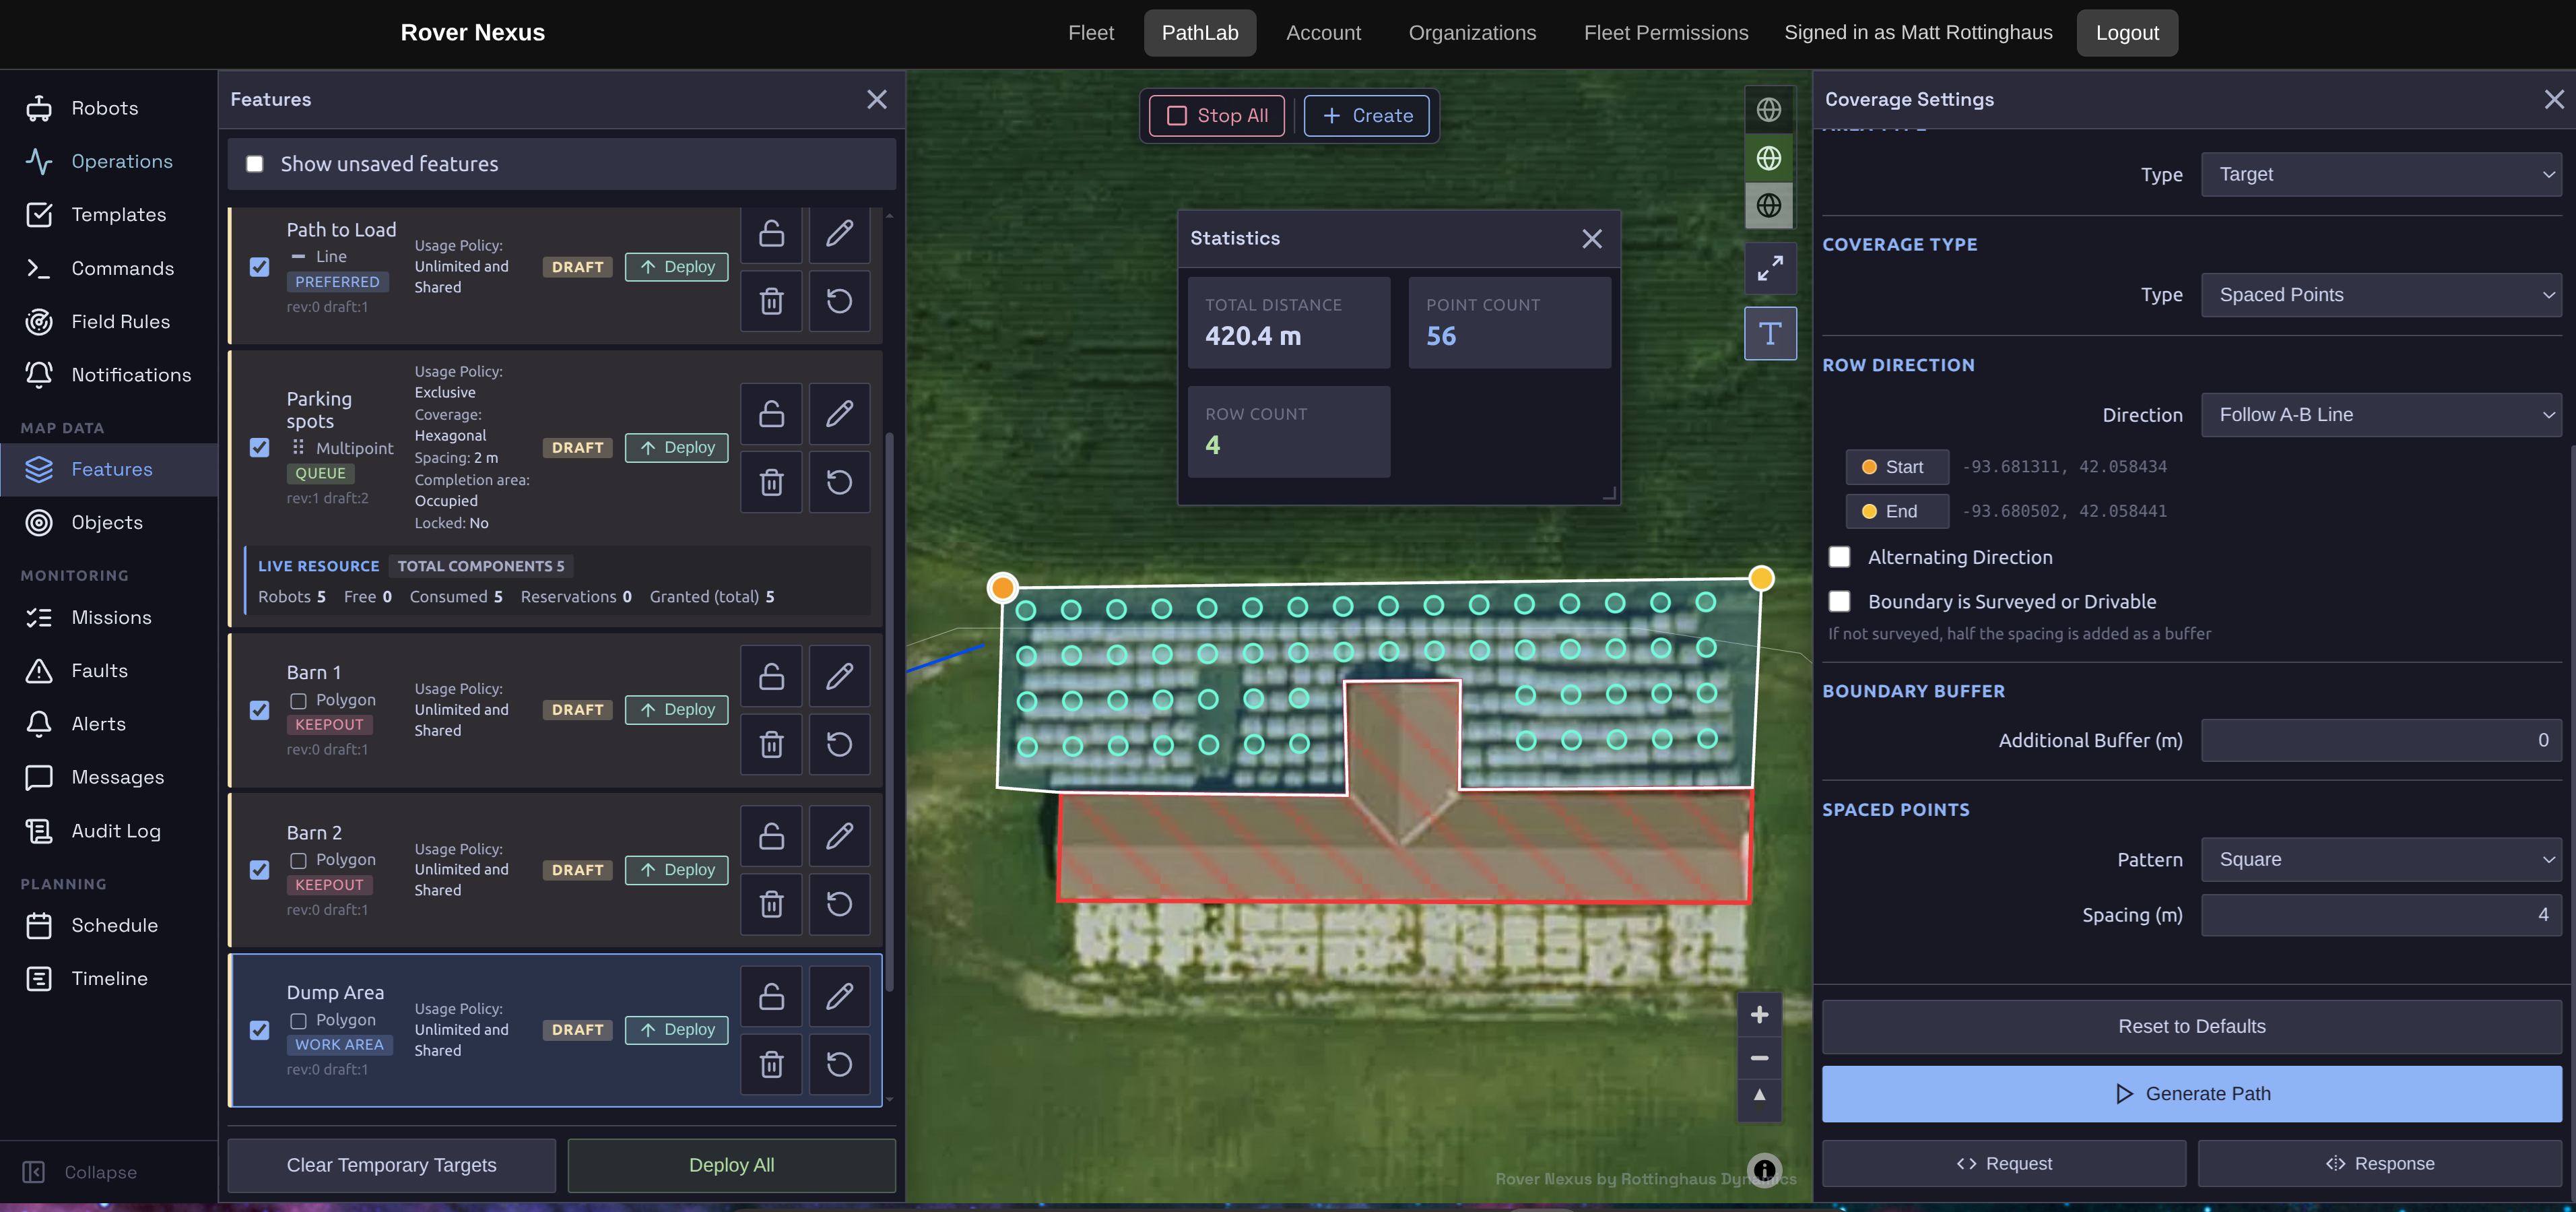Set the A-B line Start point
The width and height of the screenshot is (2576, 1212).
pos(1896,467)
